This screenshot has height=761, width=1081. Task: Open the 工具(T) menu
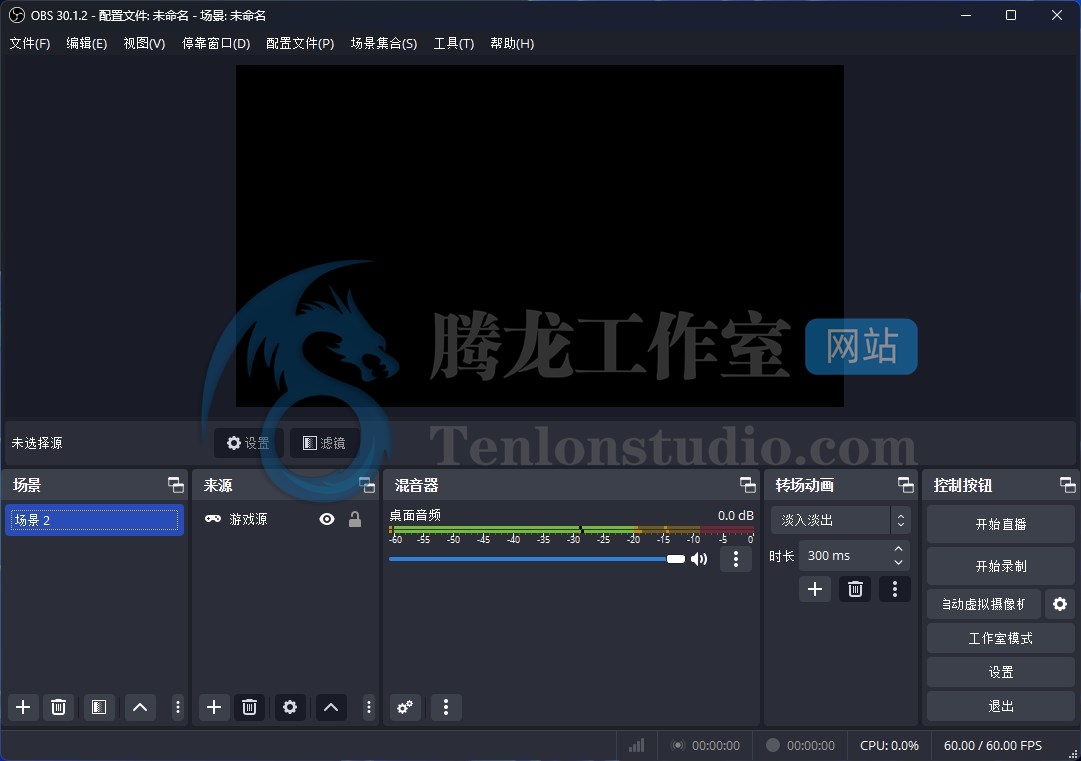pyautogui.click(x=454, y=43)
